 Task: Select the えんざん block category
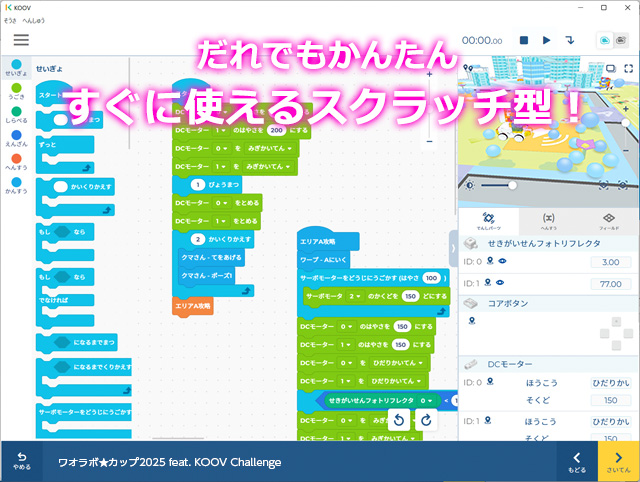point(16,138)
